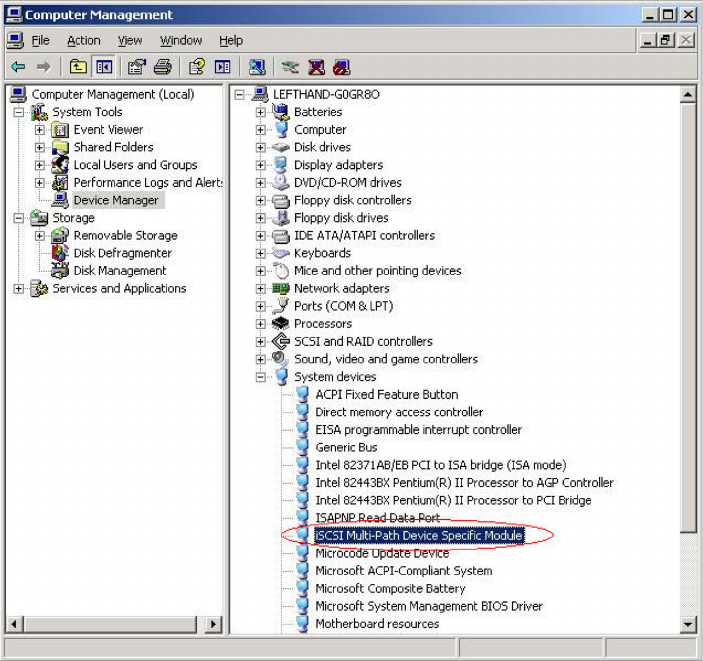703x661 pixels.
Task: Click Scan for hardware changes icon
Action: pos(258,67)
